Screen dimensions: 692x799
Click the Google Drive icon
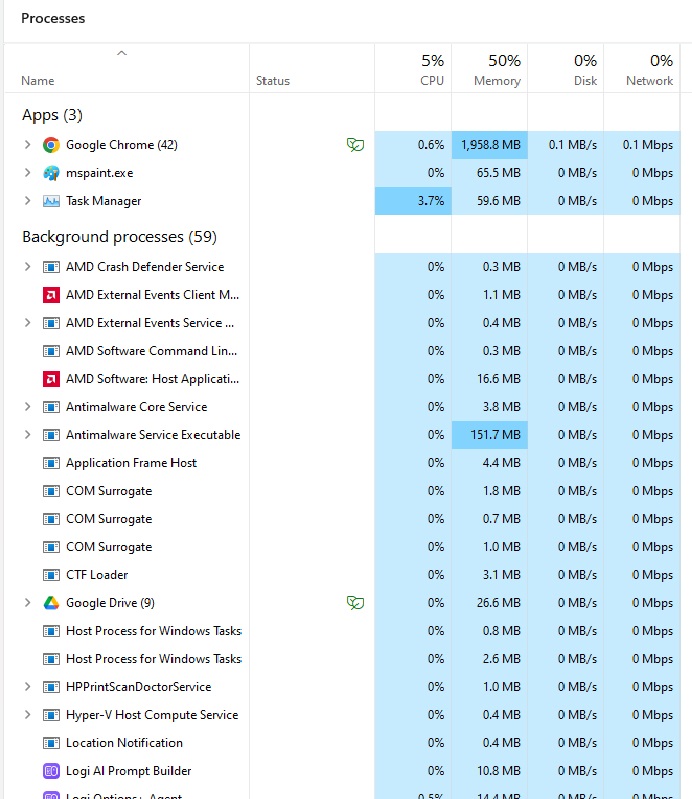(51, 603)
